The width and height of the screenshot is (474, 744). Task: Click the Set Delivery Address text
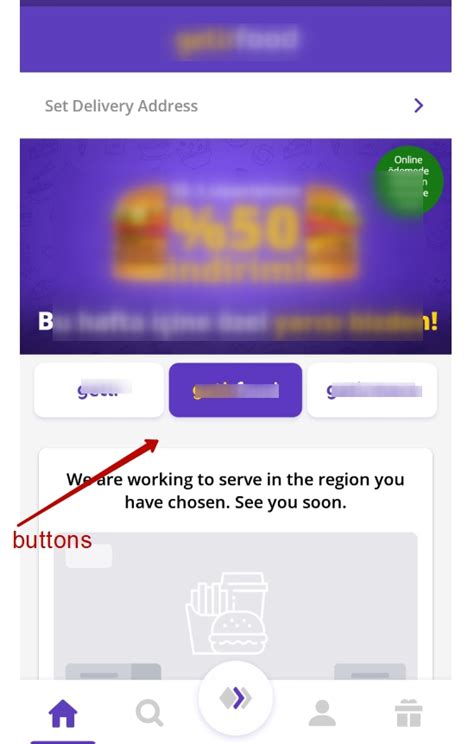coord(121,106)
